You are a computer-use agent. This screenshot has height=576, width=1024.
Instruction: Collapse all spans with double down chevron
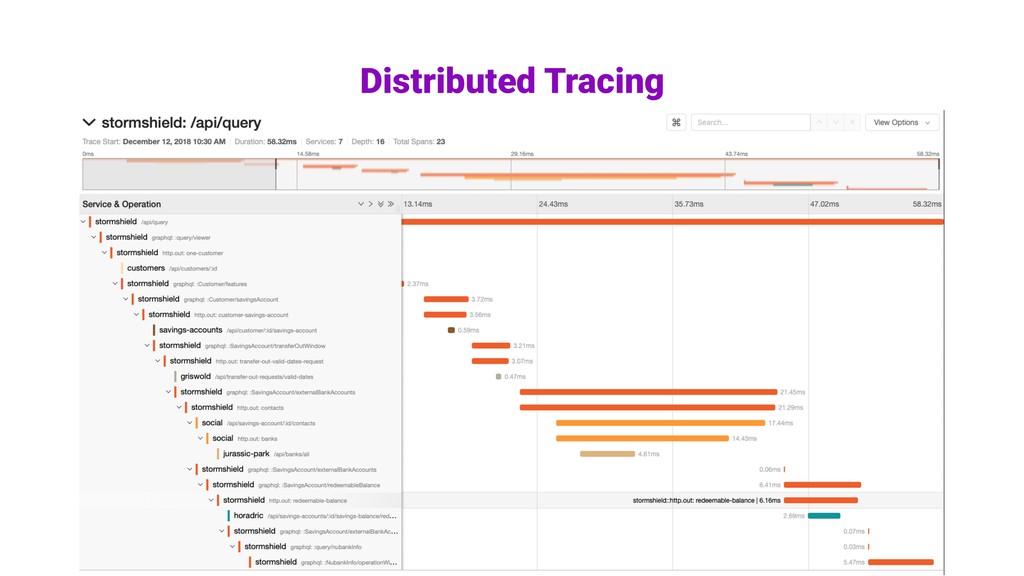pyautogui.click(x=380, y=204)
